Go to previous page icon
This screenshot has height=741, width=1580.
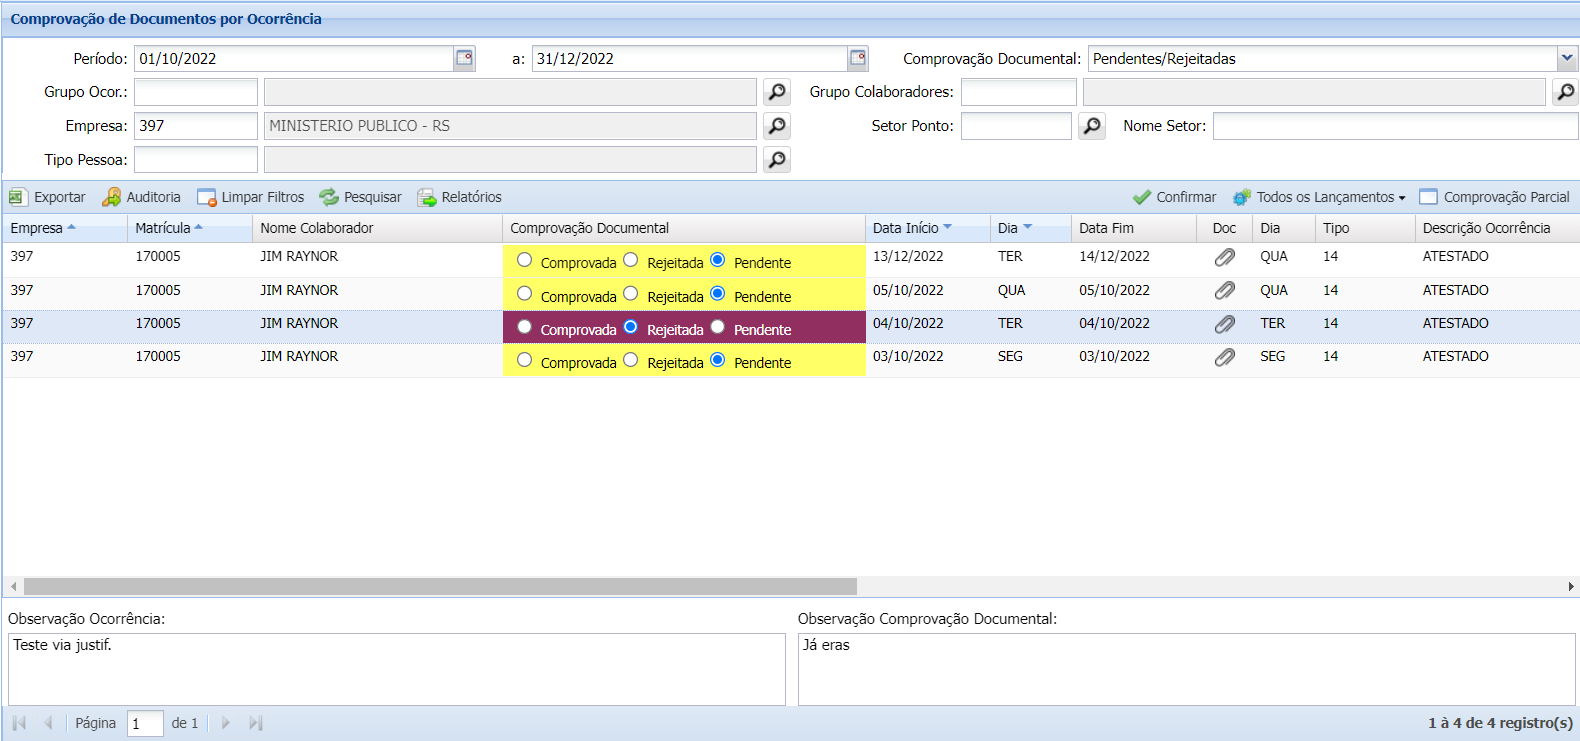pyautogui.click(x=48, y=723)
